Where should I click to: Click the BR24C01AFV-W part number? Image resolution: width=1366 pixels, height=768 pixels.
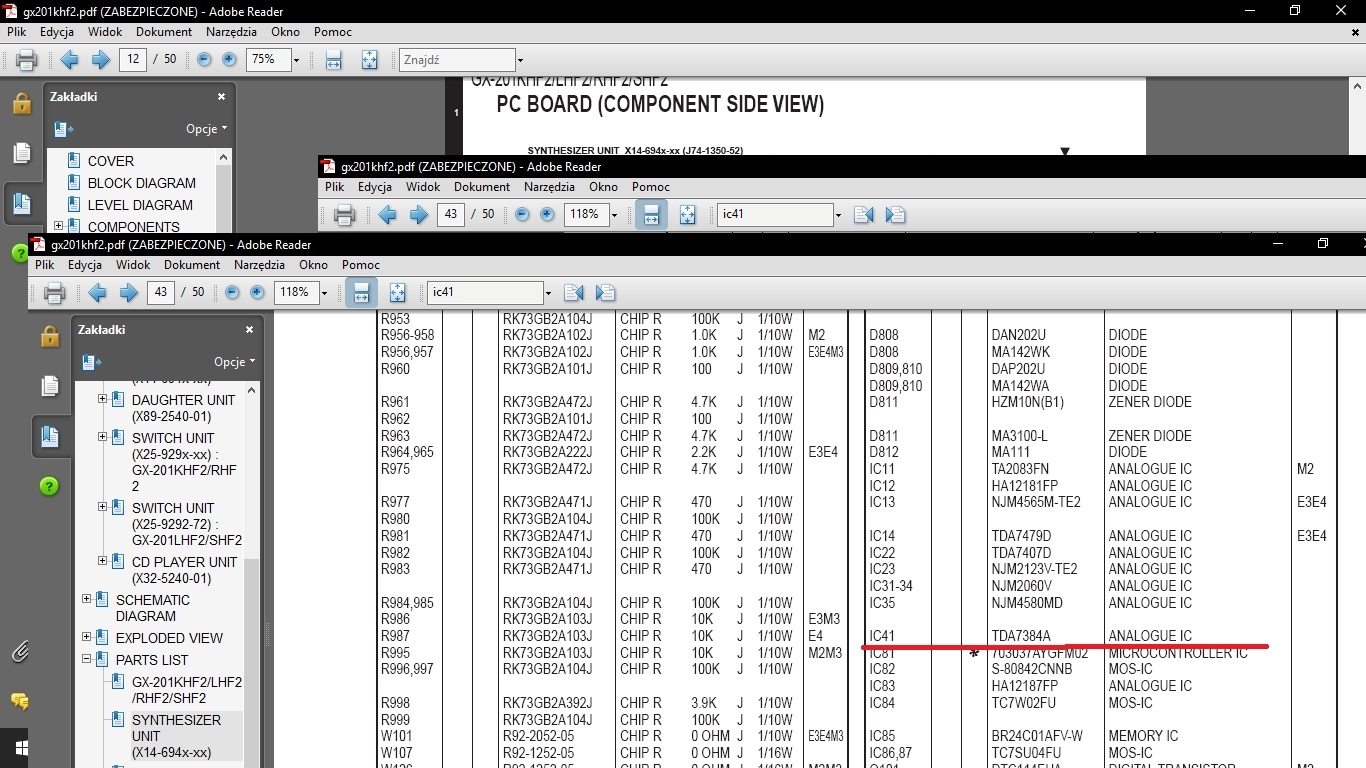(1037, 736)
